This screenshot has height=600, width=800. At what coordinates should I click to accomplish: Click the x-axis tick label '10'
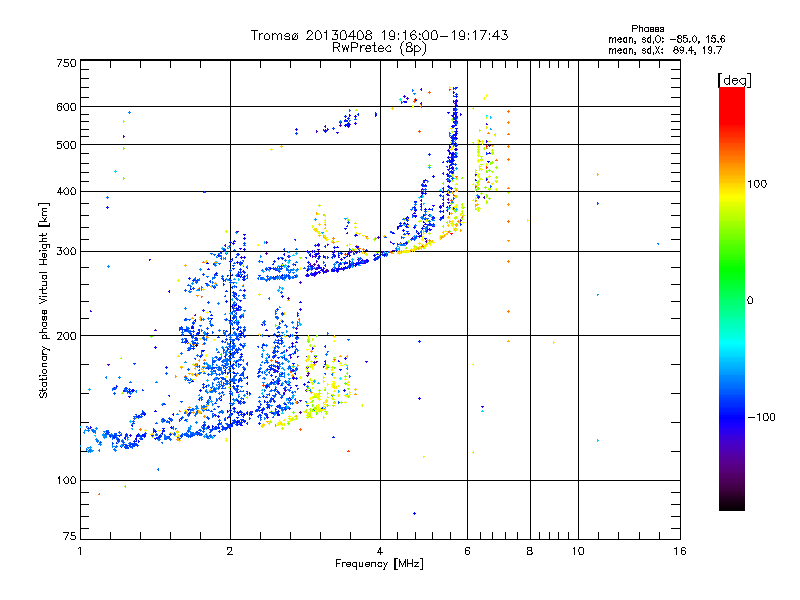tap(578, 551)
